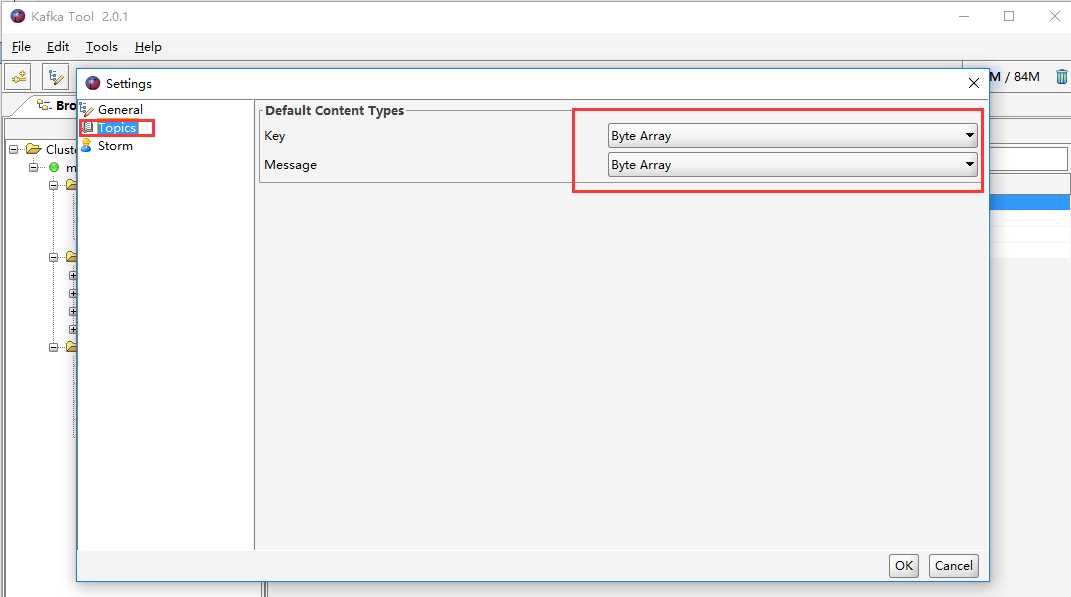Click the memory usage 84M indicator
Viewport: 1071px width, 597px height.
1014,77
